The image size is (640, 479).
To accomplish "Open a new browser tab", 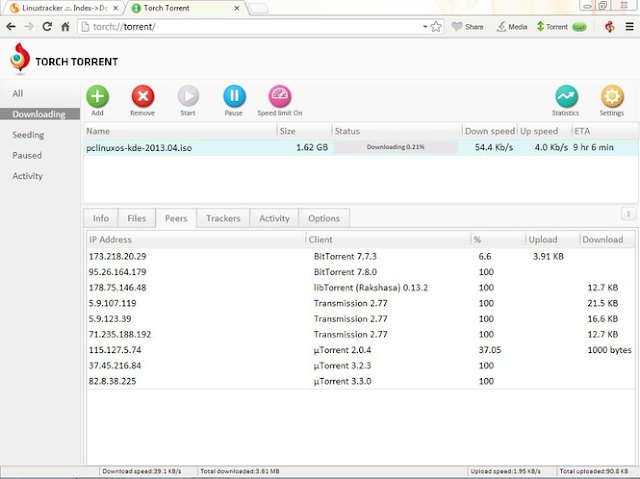I will (x=258, y=8).
